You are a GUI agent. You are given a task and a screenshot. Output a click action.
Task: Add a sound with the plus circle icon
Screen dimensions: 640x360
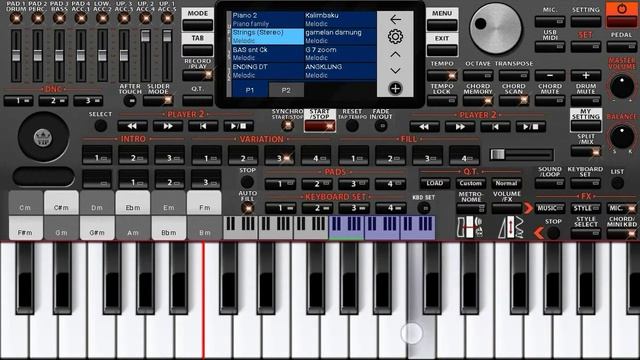[395, 88]
